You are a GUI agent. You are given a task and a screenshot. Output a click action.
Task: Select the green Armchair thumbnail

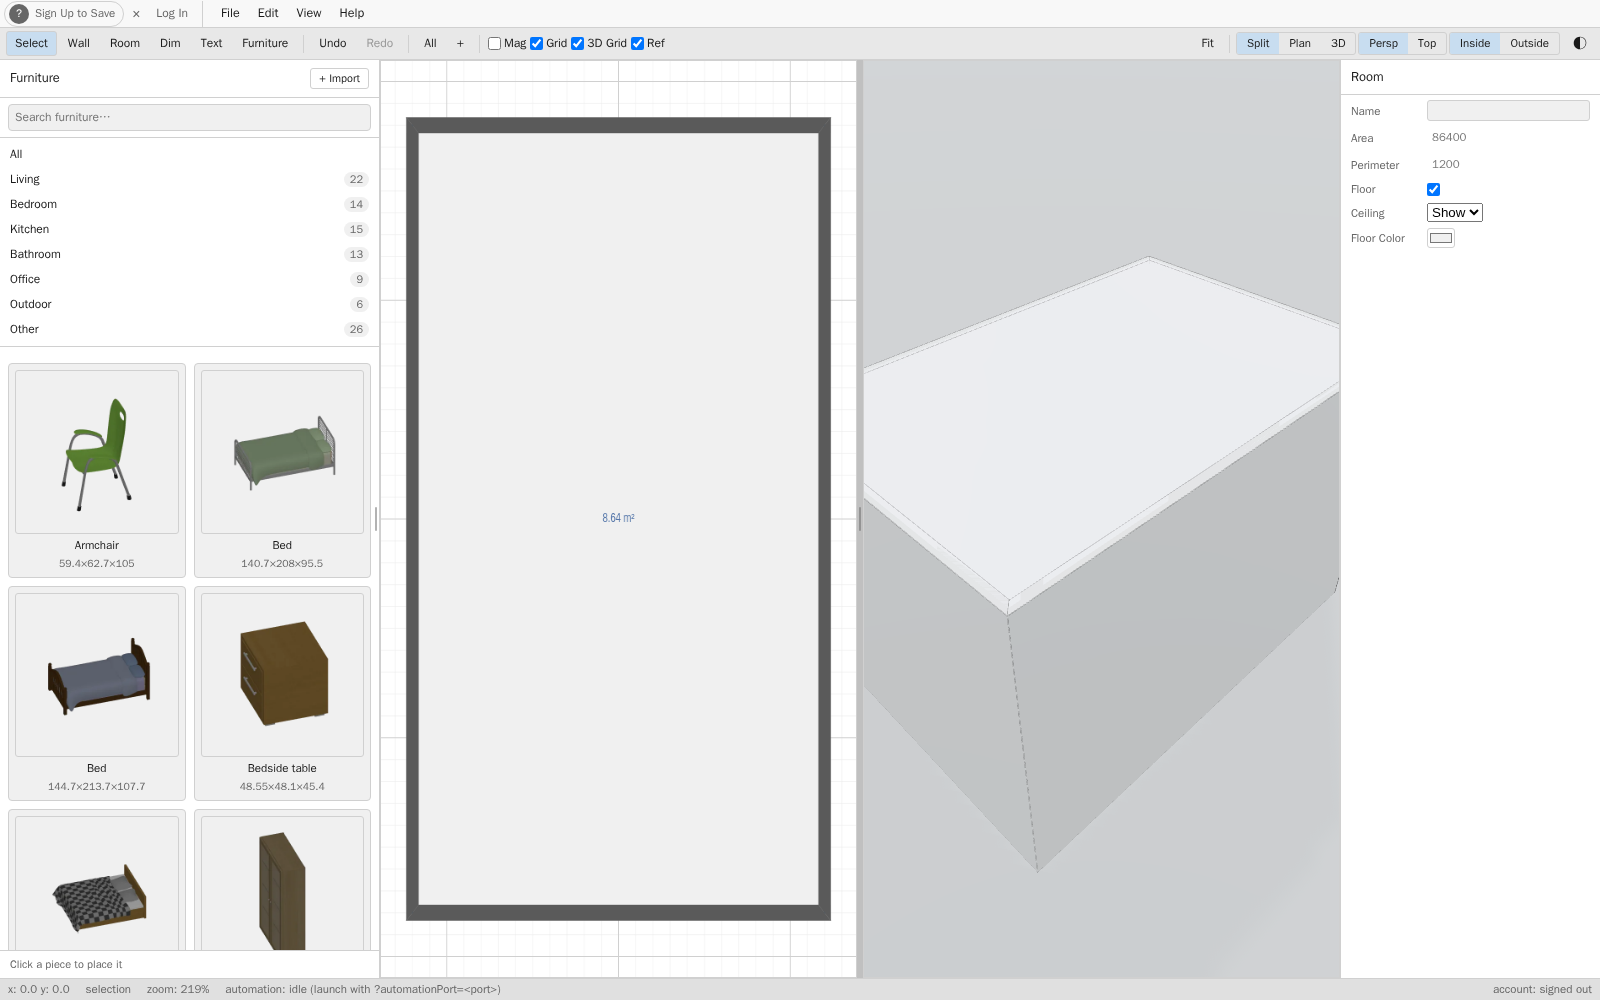tap(97, 452)
